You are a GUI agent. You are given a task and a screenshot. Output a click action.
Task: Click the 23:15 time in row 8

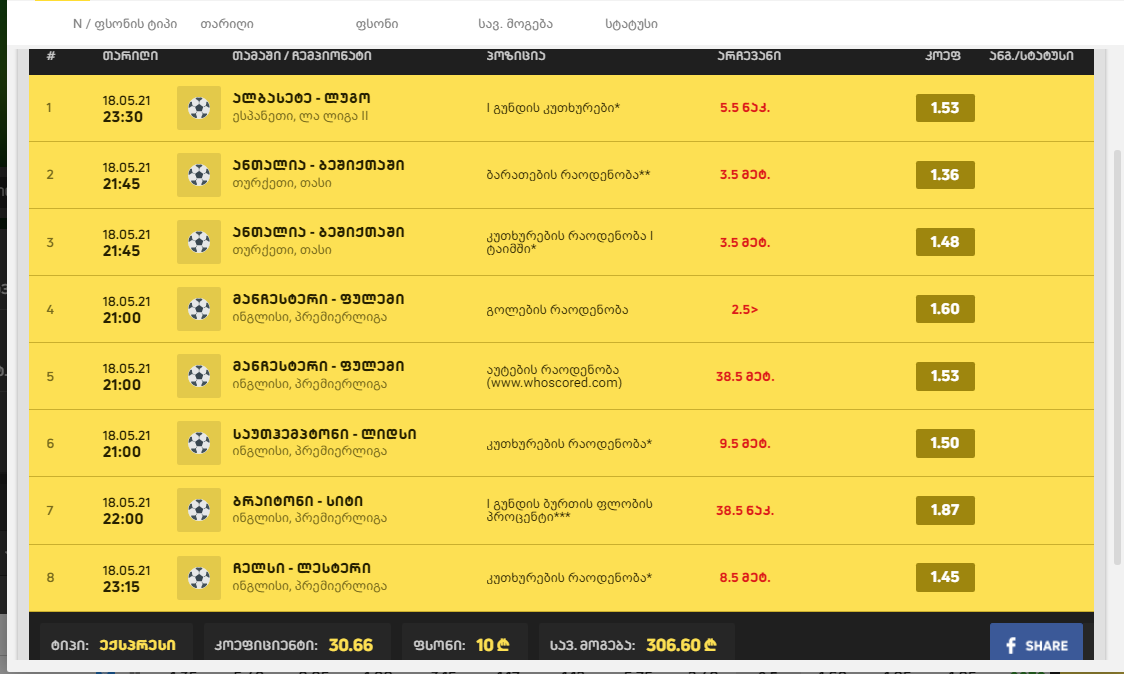point(121,587)
